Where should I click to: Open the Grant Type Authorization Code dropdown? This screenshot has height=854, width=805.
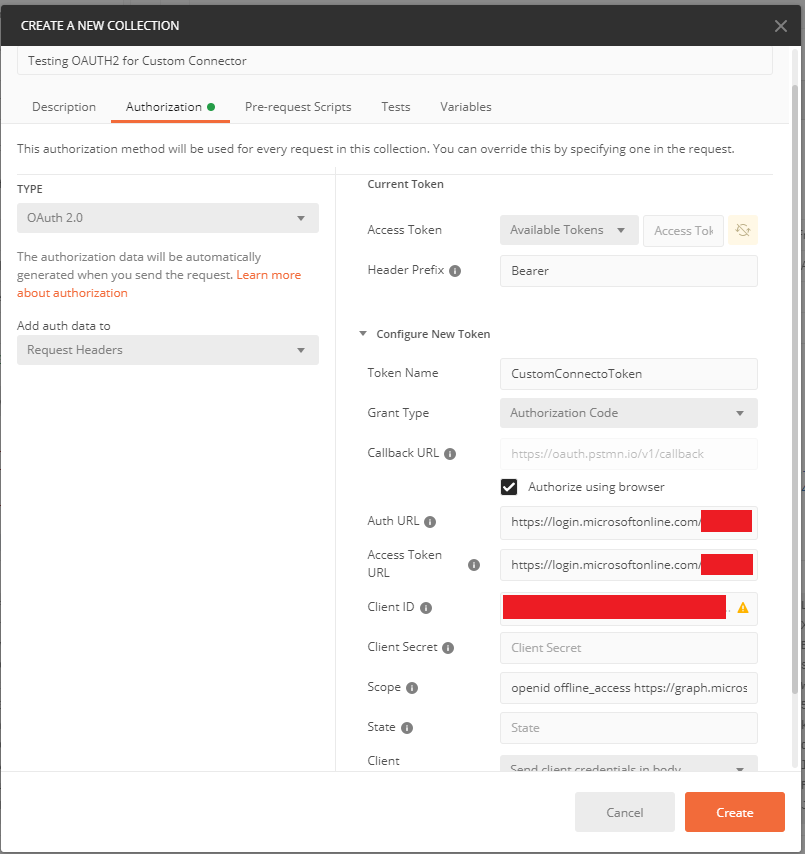click(629, 413)
